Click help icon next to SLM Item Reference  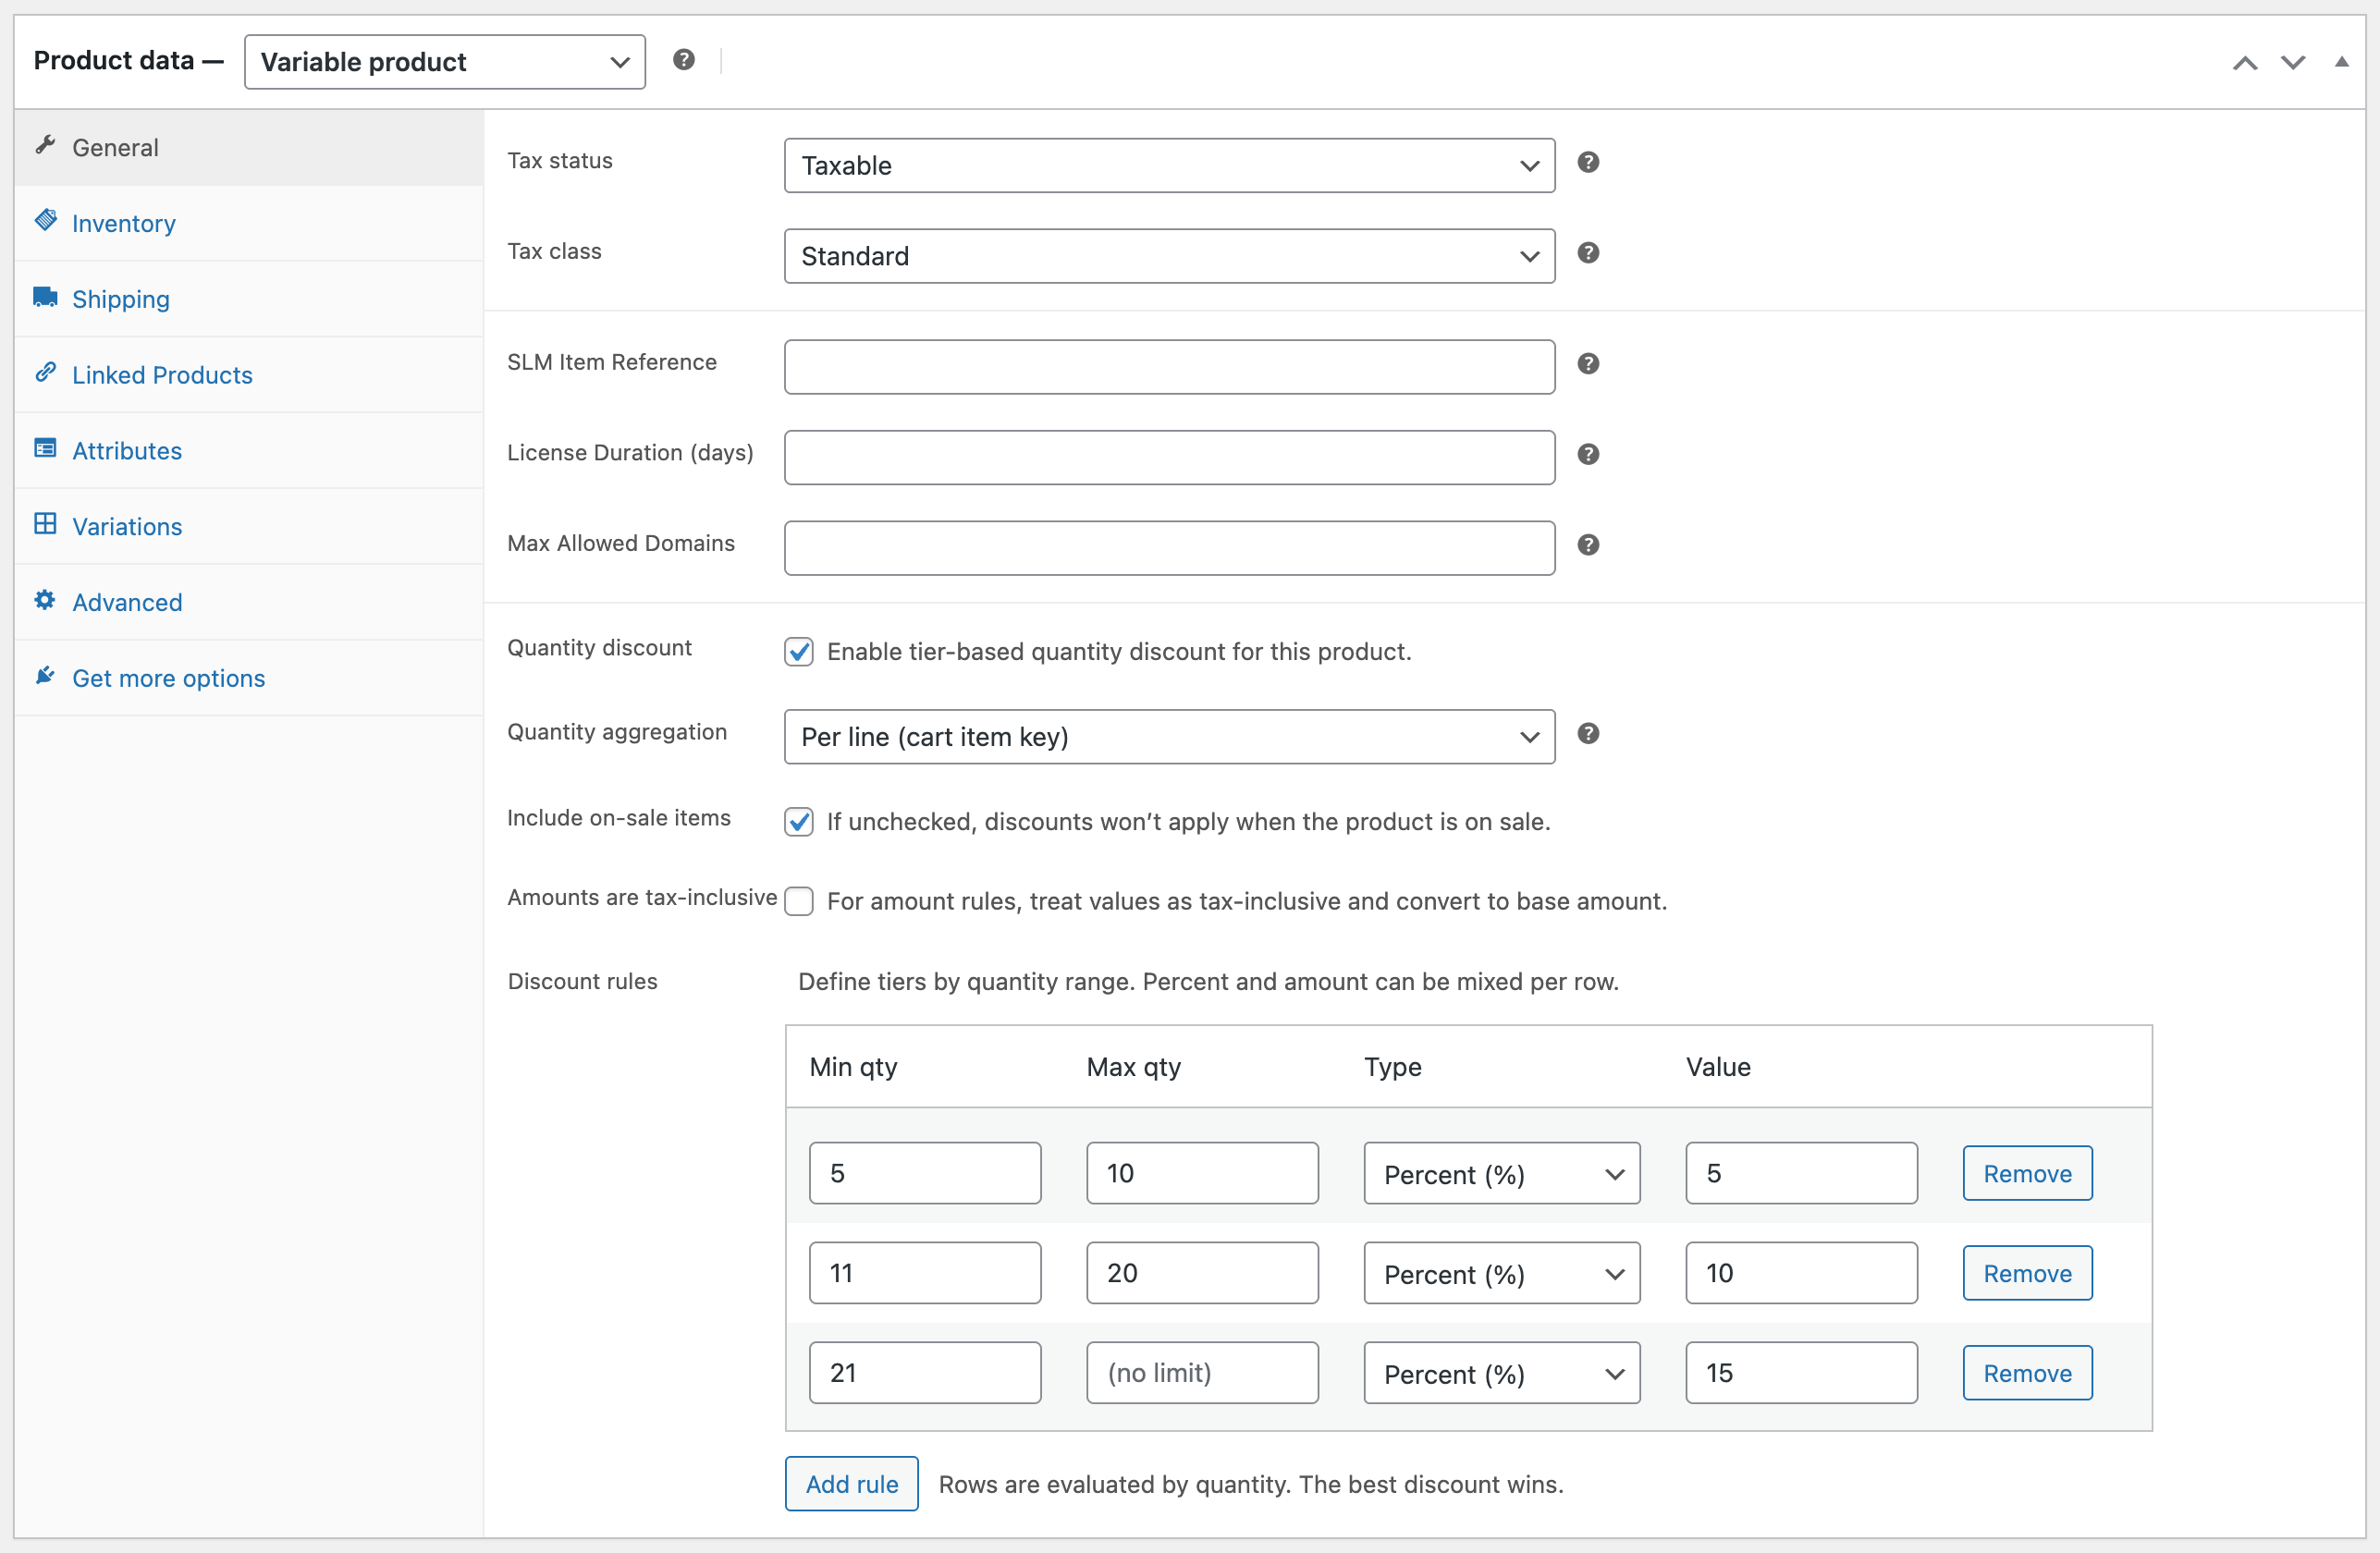pyautogui.click(x=1587, y=364)
